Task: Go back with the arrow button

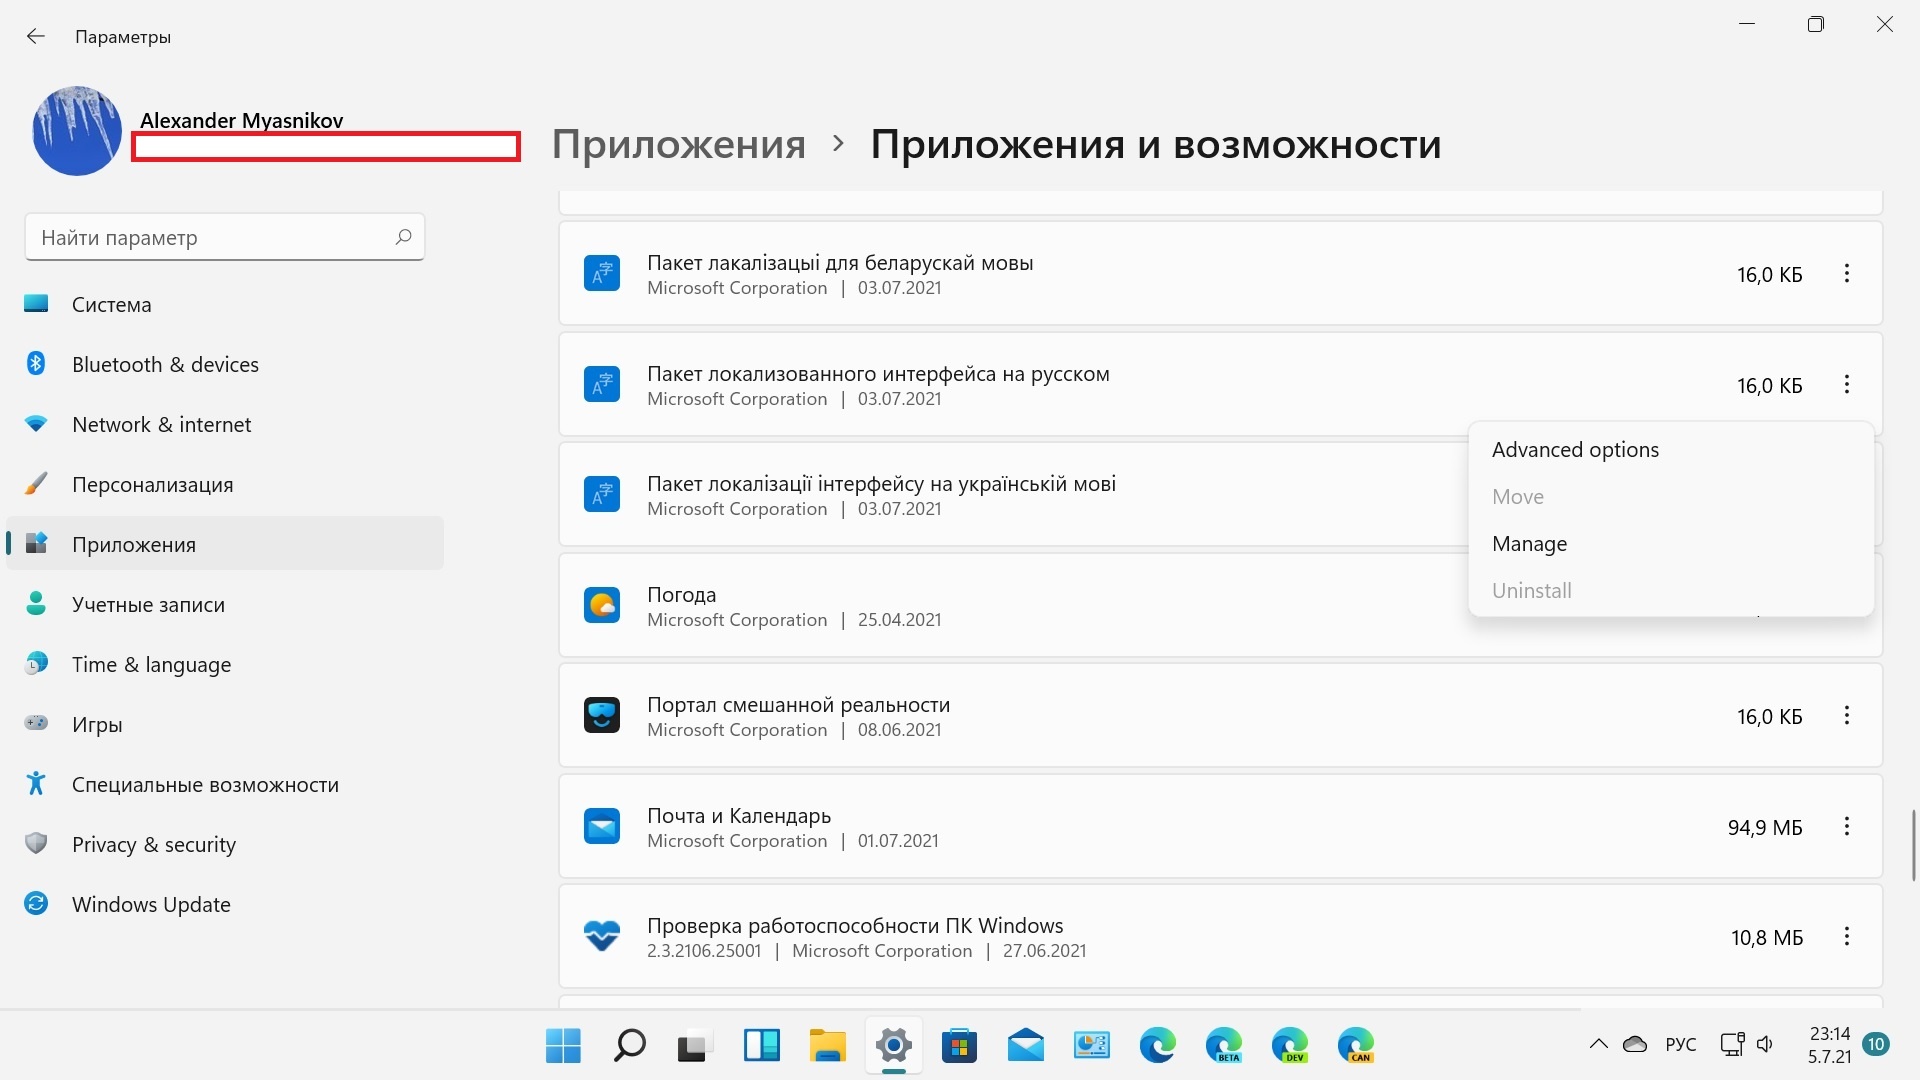Action: pyautogui.click(x=36, y=37)
